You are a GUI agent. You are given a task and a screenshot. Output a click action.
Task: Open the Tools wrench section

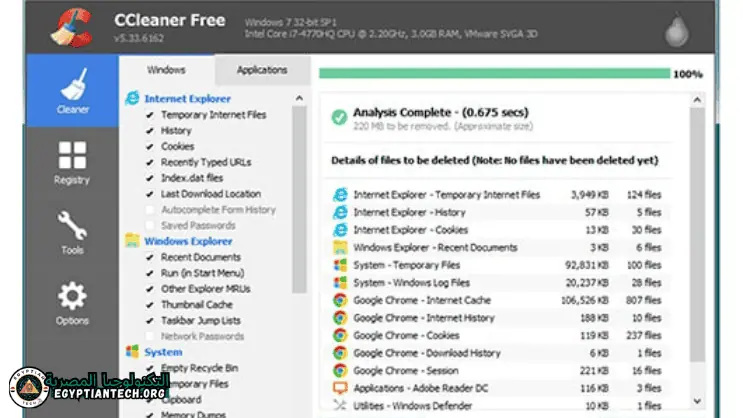pyautogui.click(x=72, y=233)
